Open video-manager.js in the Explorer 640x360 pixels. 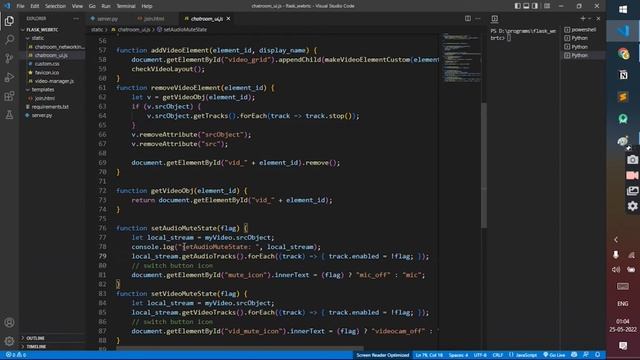(54, 81)
